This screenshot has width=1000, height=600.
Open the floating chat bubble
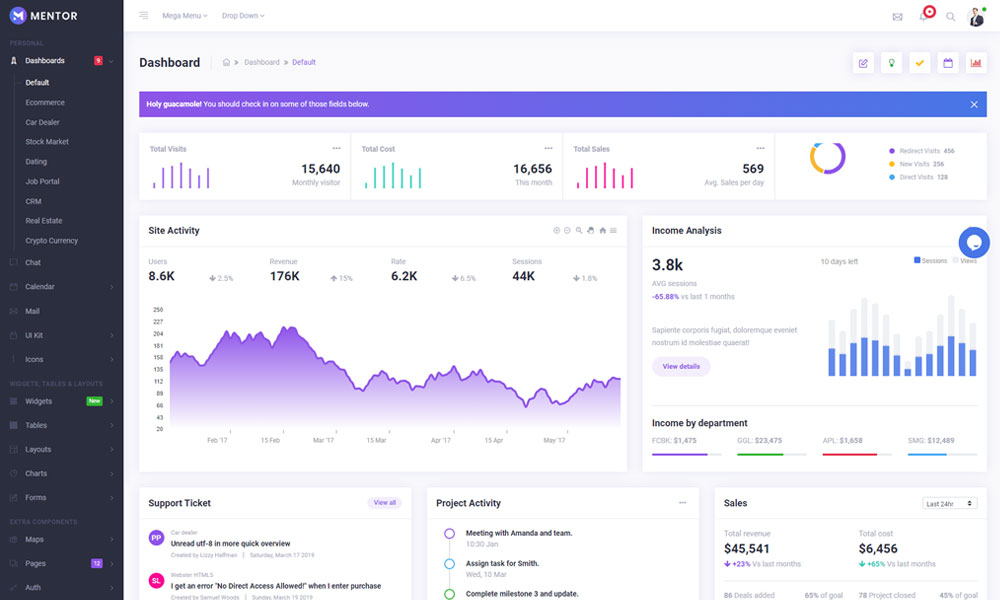click(974, 242)
